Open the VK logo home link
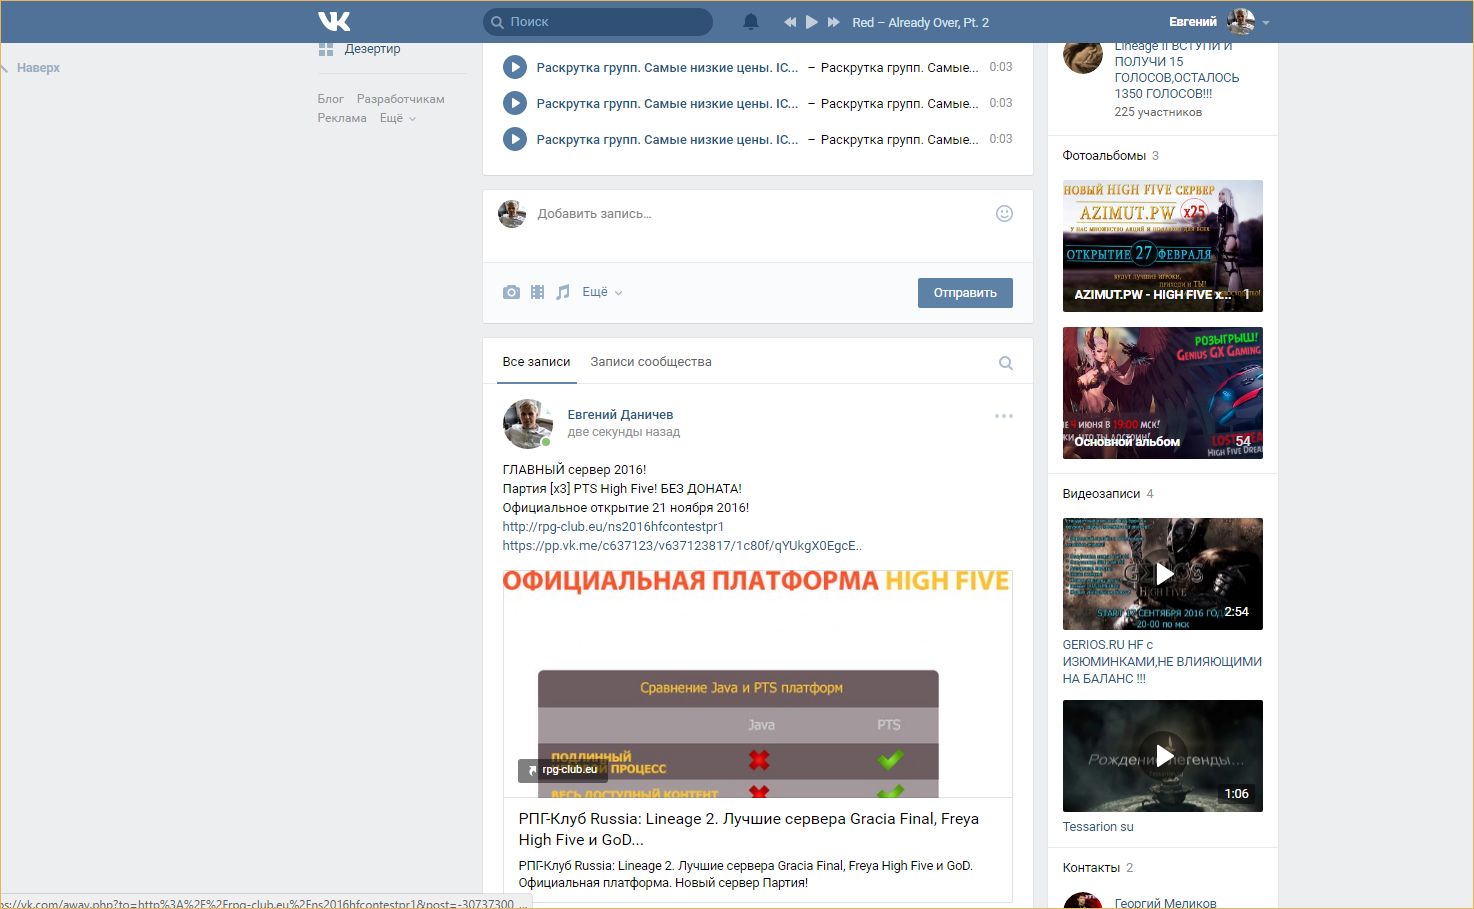 (x=334, y=21)
